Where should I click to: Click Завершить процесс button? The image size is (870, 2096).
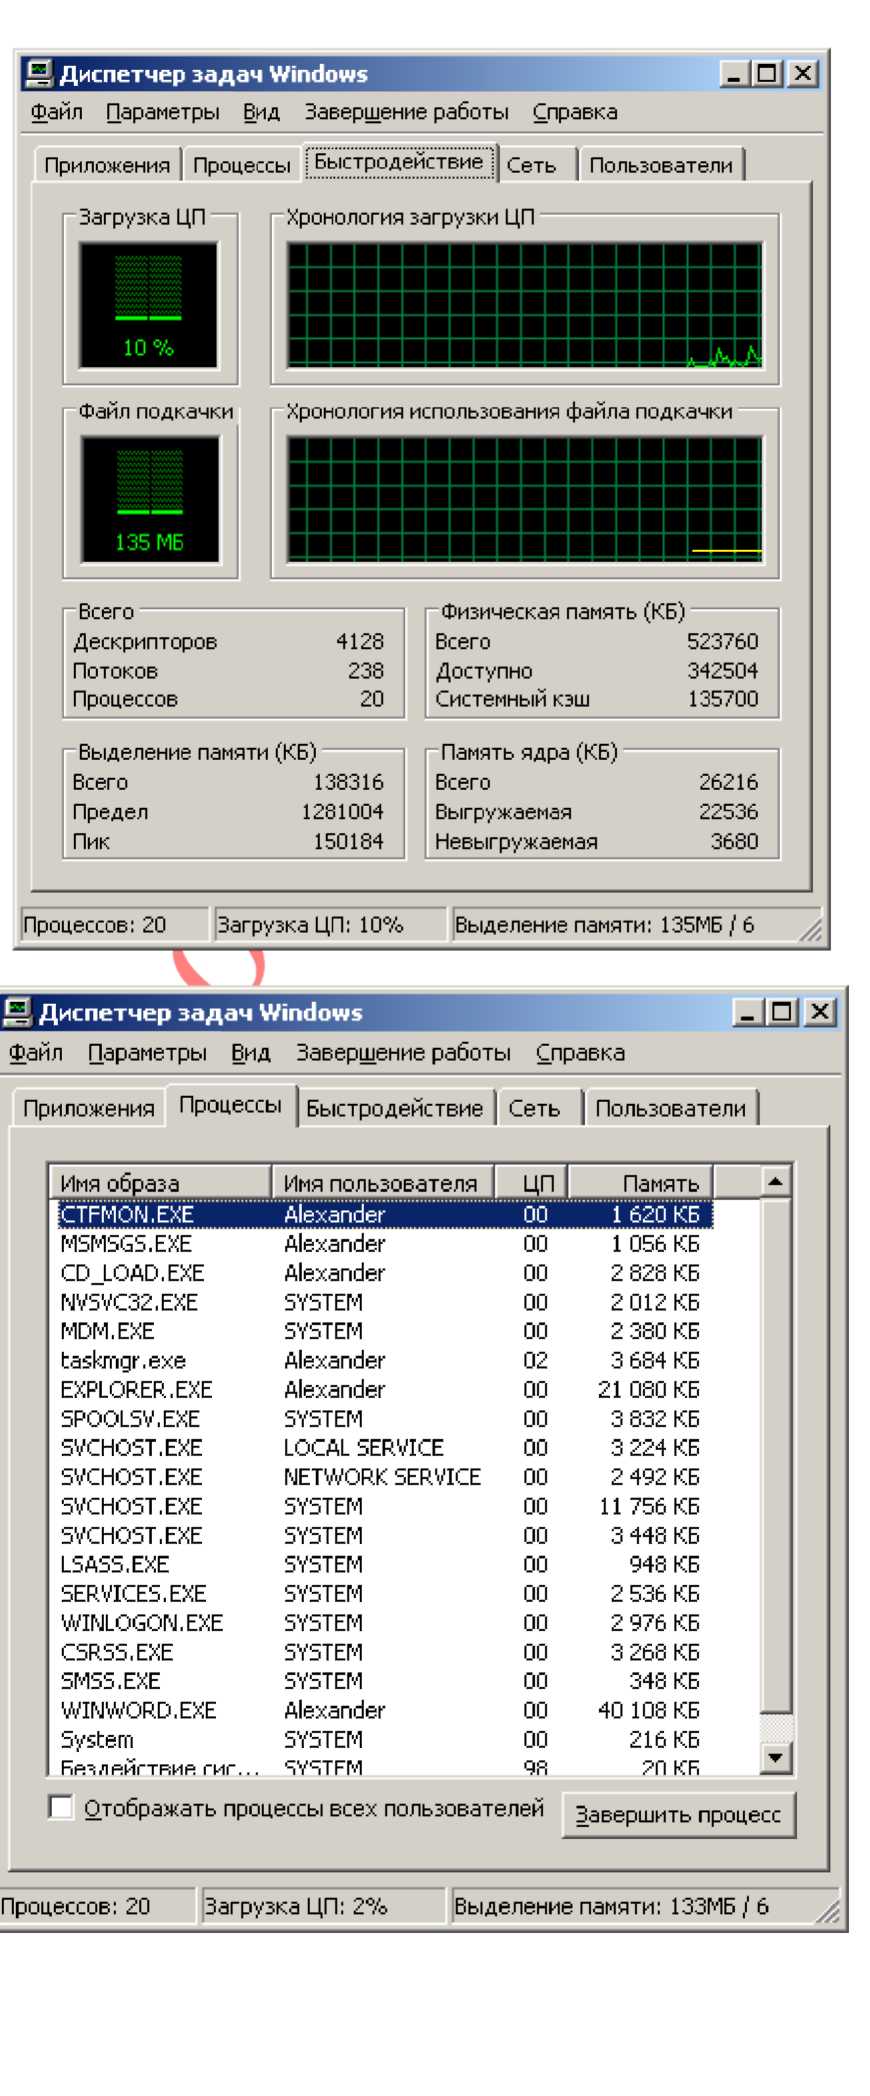click(678, 1815)
